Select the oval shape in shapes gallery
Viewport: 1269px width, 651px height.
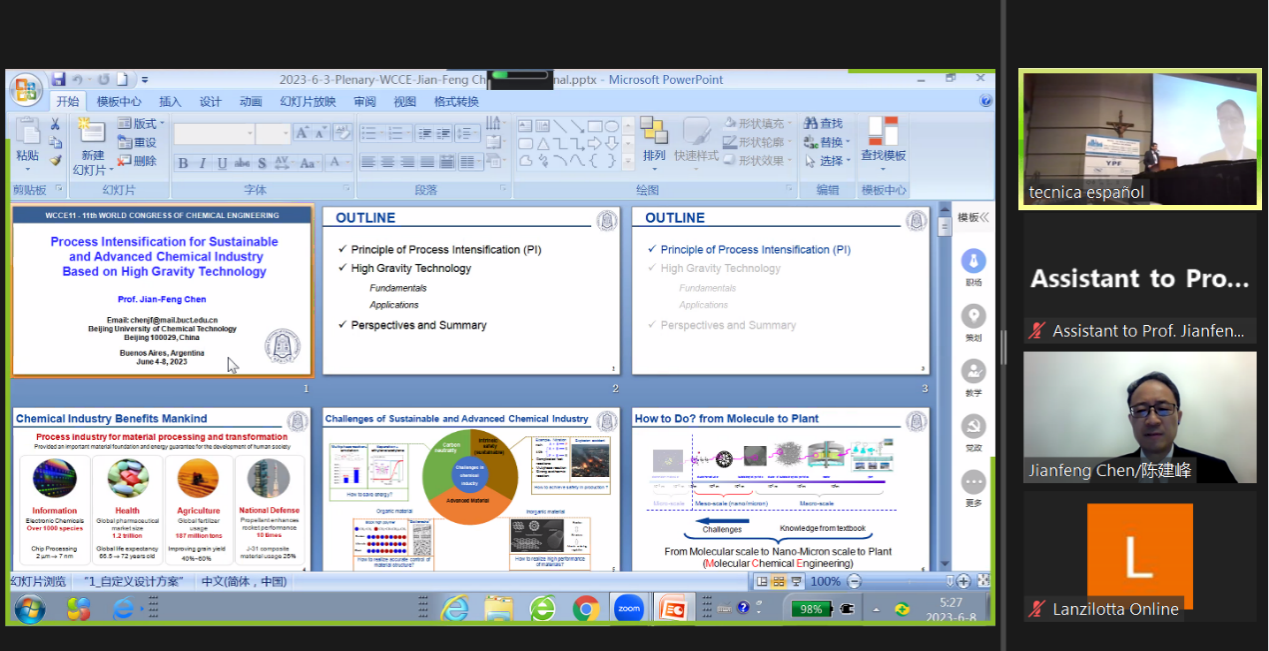611,126
